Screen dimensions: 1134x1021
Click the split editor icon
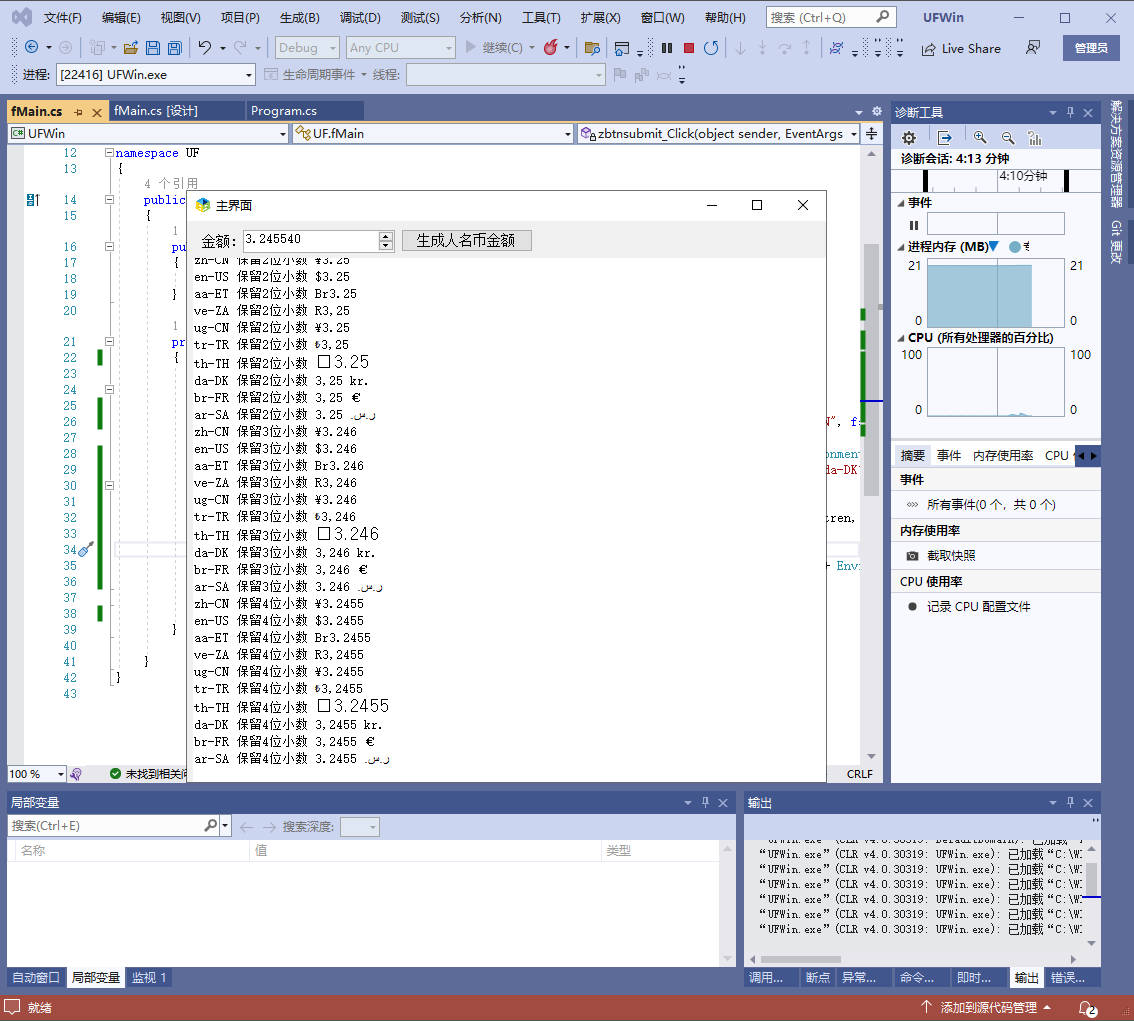pyautogui.click(x=871, y=134)
